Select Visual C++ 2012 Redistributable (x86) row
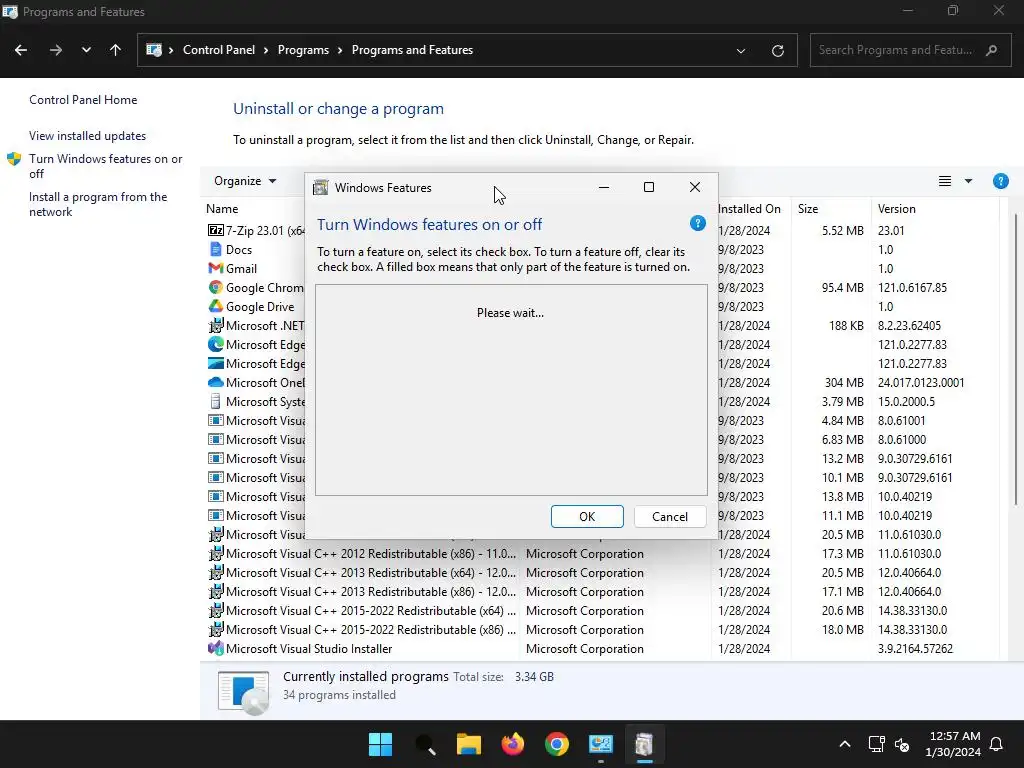The height and width of the screenshot is (768, 1024). [x=602, y=554]
